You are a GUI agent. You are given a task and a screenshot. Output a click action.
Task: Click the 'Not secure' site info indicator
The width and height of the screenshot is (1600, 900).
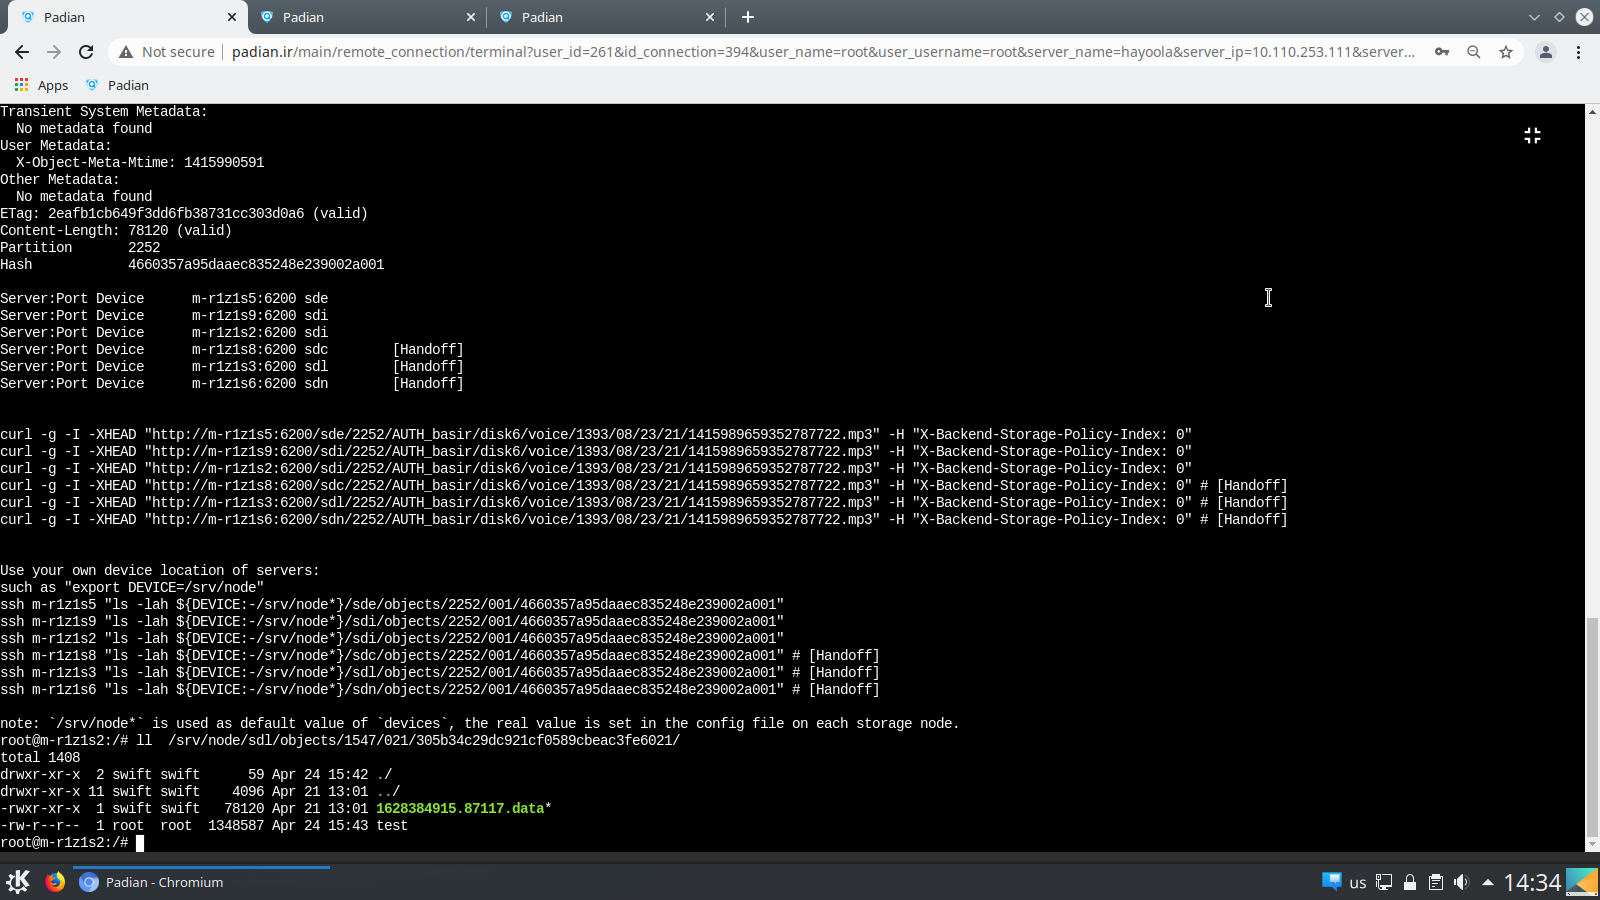tap(167, 52)
